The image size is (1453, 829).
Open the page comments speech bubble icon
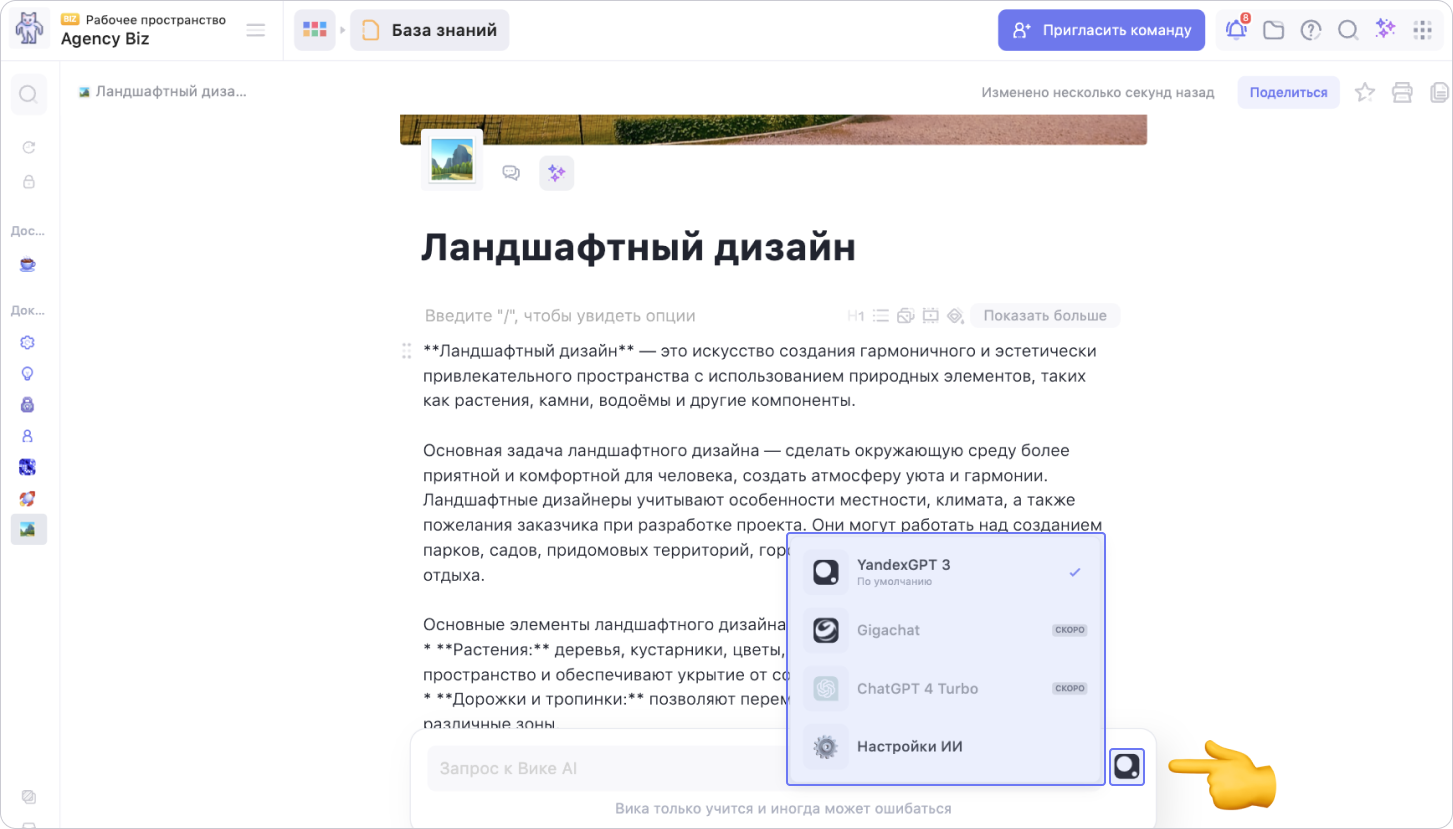511,173
